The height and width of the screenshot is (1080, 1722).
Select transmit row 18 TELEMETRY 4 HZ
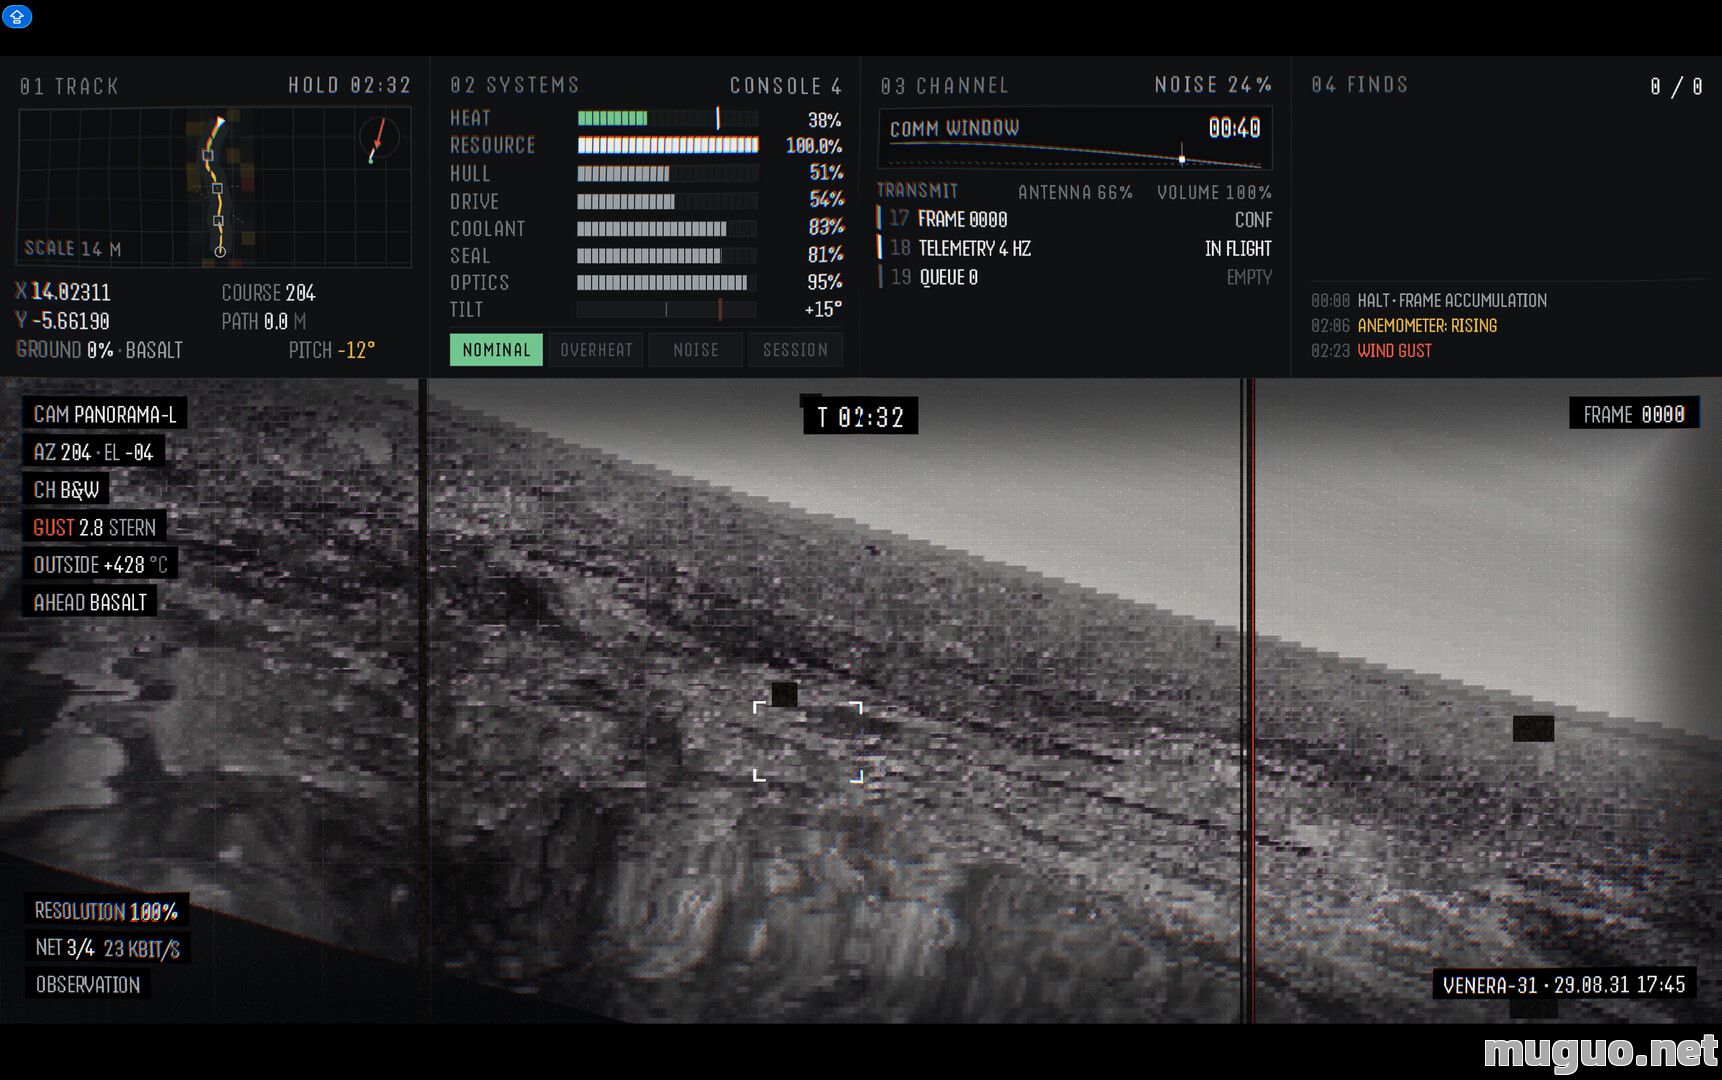point(1075,248)
